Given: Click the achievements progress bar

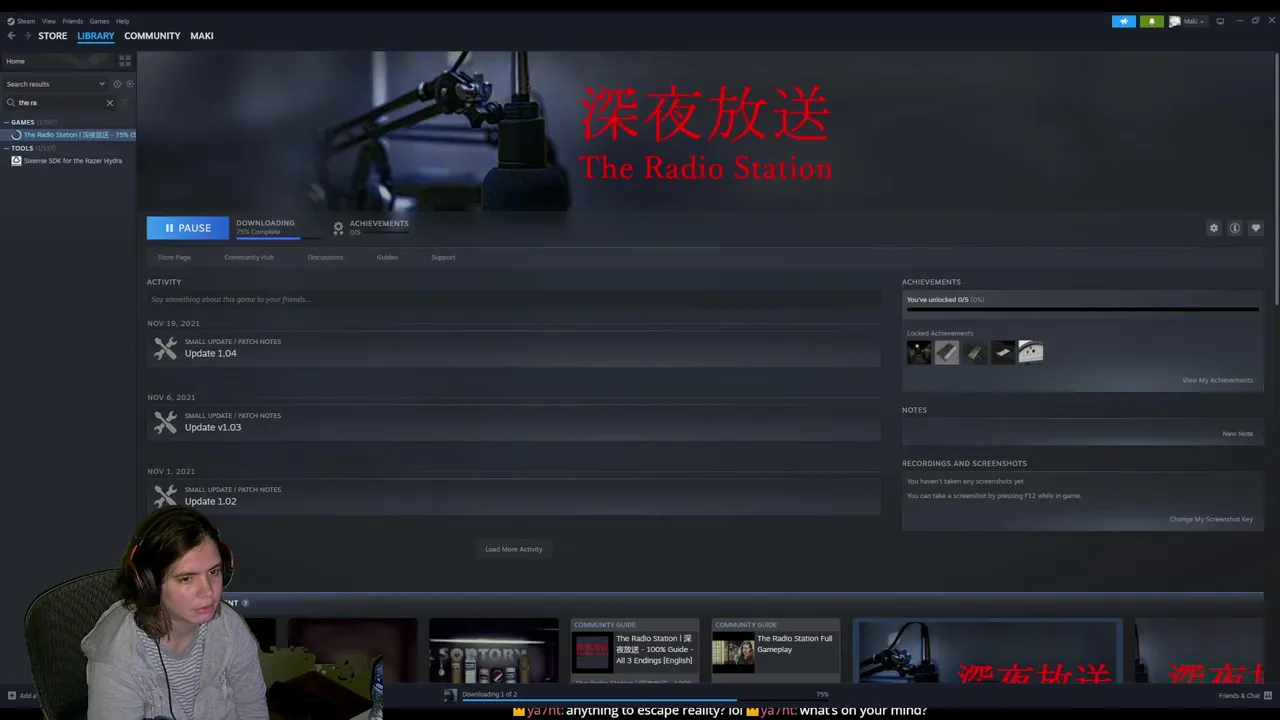Looking at the screenshot, I should pyautogui.click(x=1082, y=309).
